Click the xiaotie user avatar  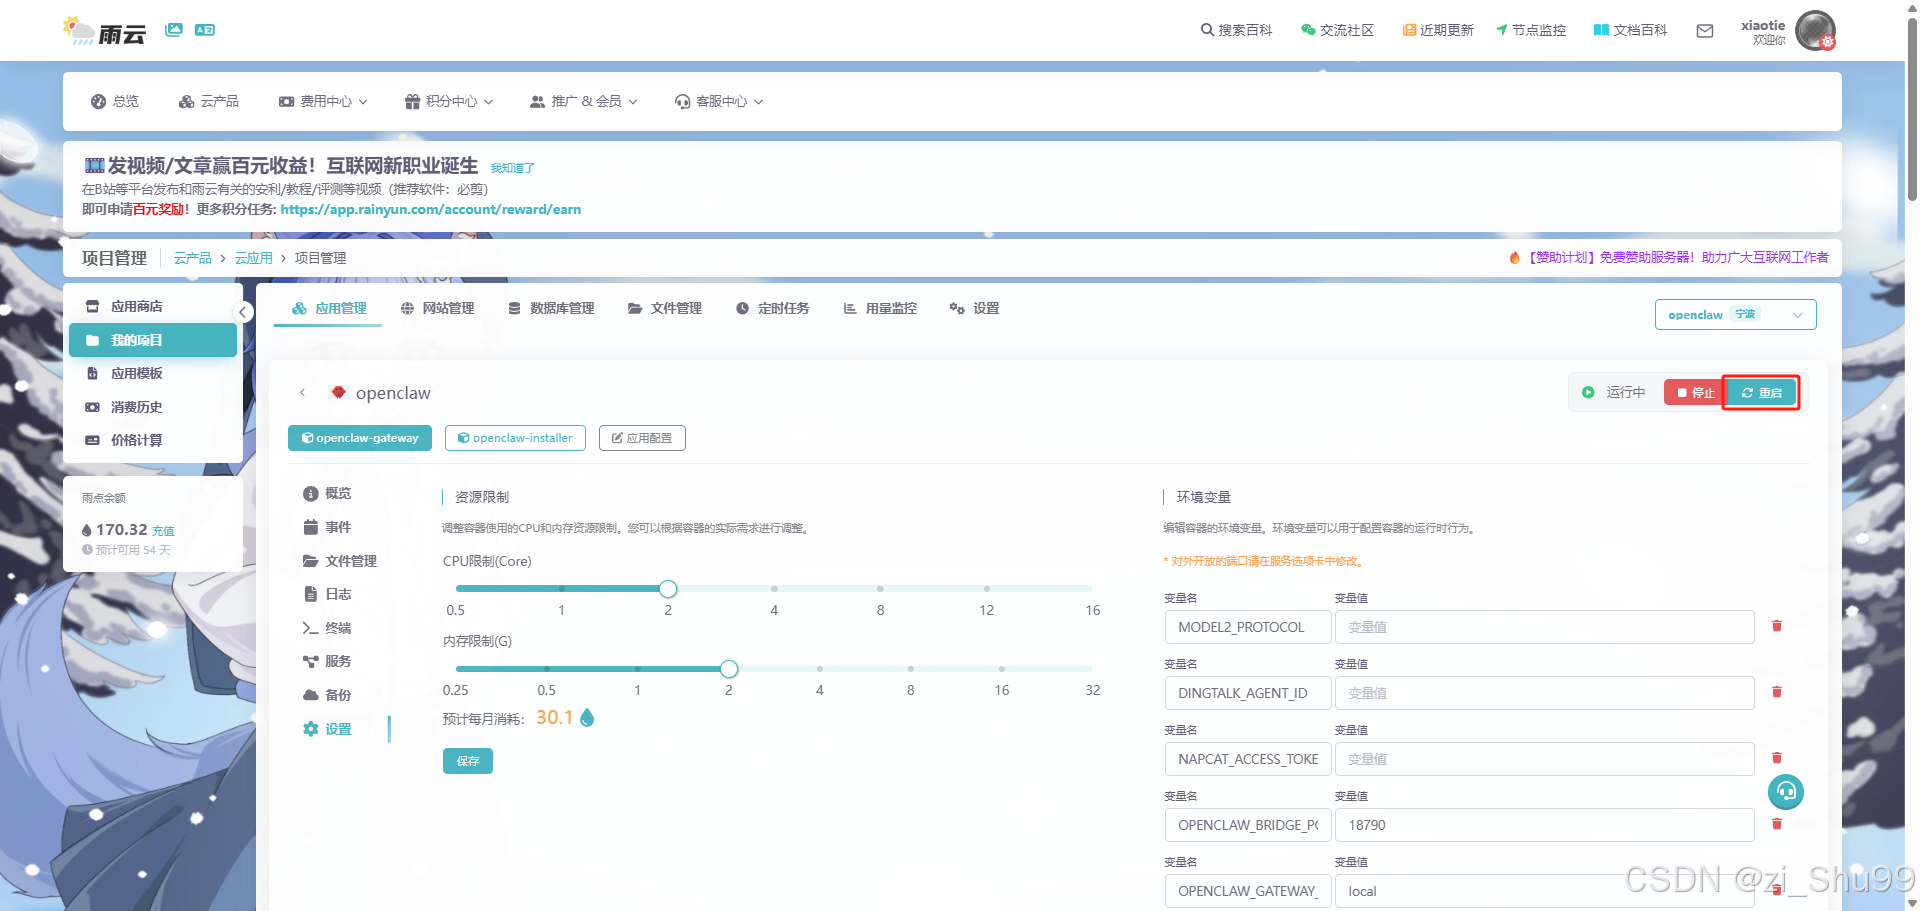[x=1814, y=31]
